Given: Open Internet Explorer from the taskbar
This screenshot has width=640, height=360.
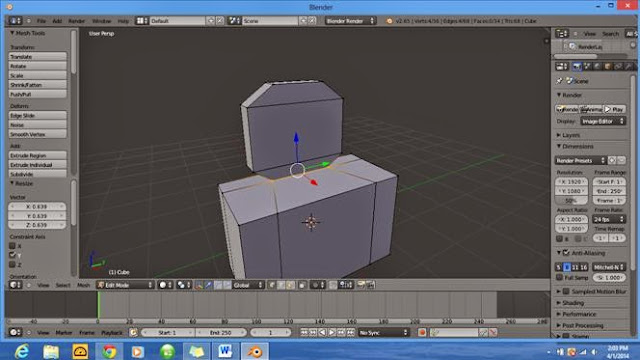Looking at the screenshot, I should coord(22,351).
